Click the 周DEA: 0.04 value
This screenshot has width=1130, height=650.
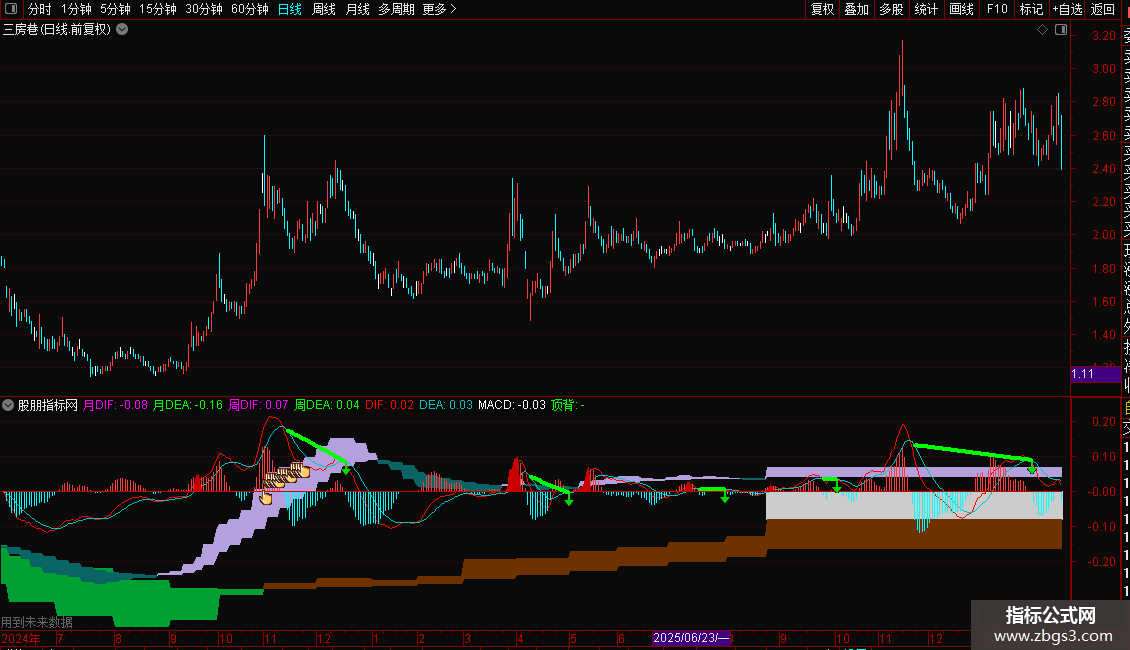click(x=326, y=405)
